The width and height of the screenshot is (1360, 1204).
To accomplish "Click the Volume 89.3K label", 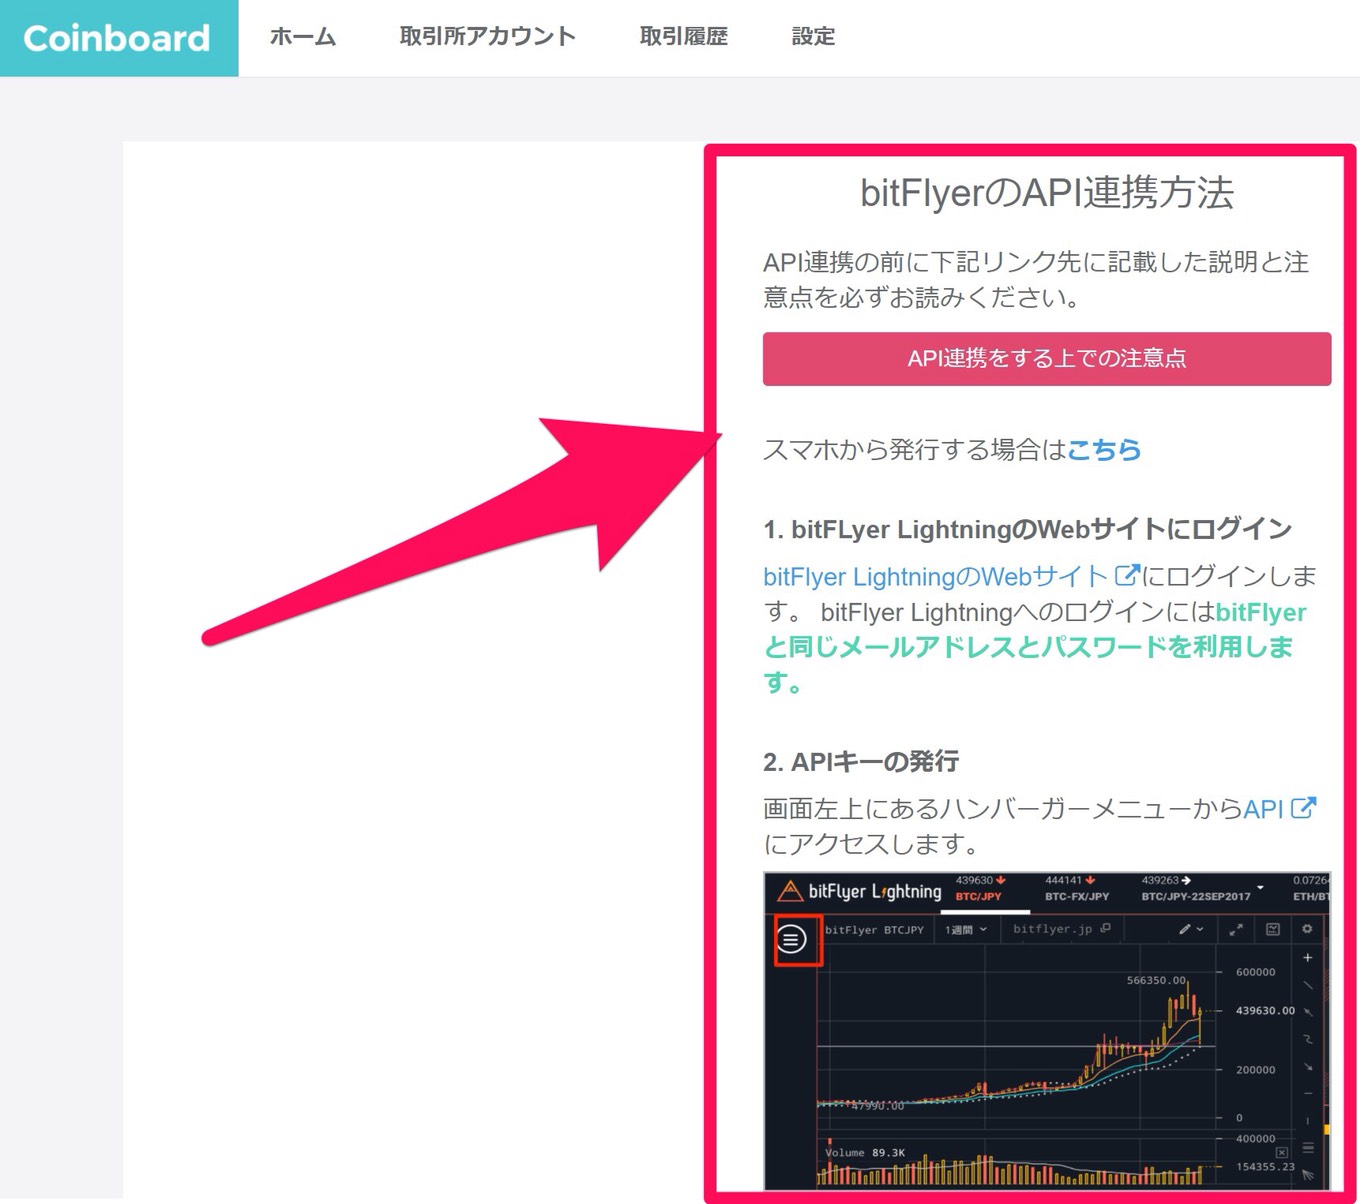I will [865, 1153].
